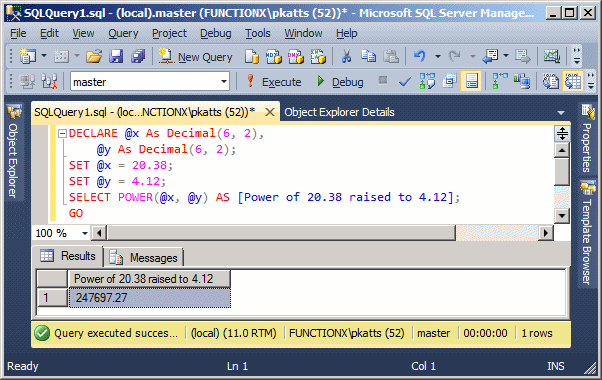The image size is (602, 380).
Task: Click the Add New Item icon
Action: pos(61,56)
